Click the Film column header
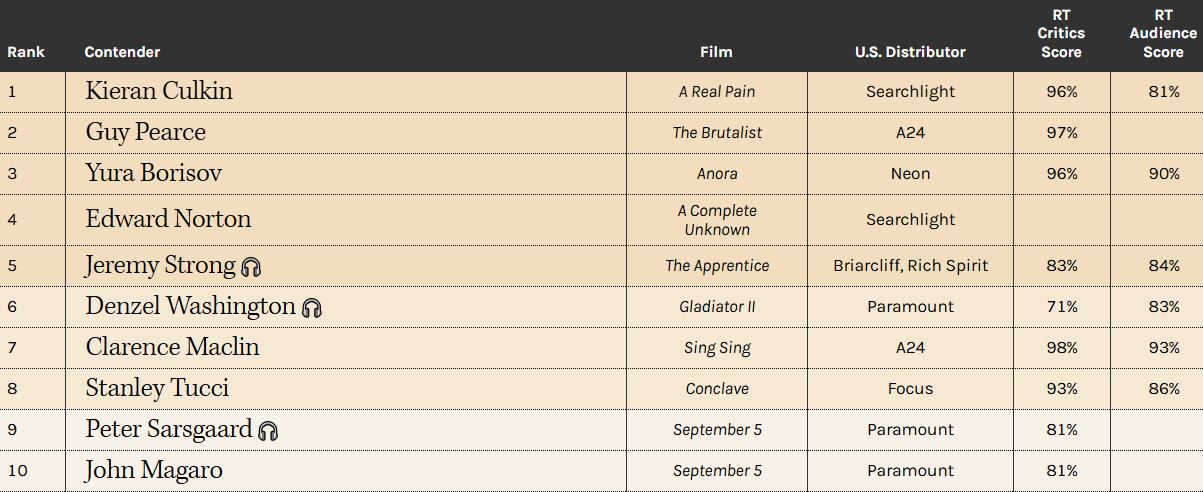Viewport: 1203px width, 492px height. [716, 52]
